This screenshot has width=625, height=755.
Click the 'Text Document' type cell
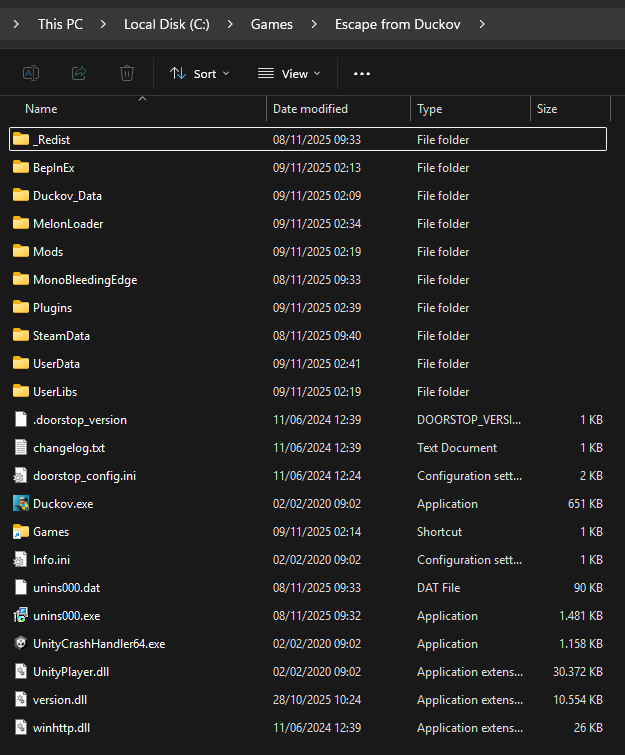click(x=456, y=448)
